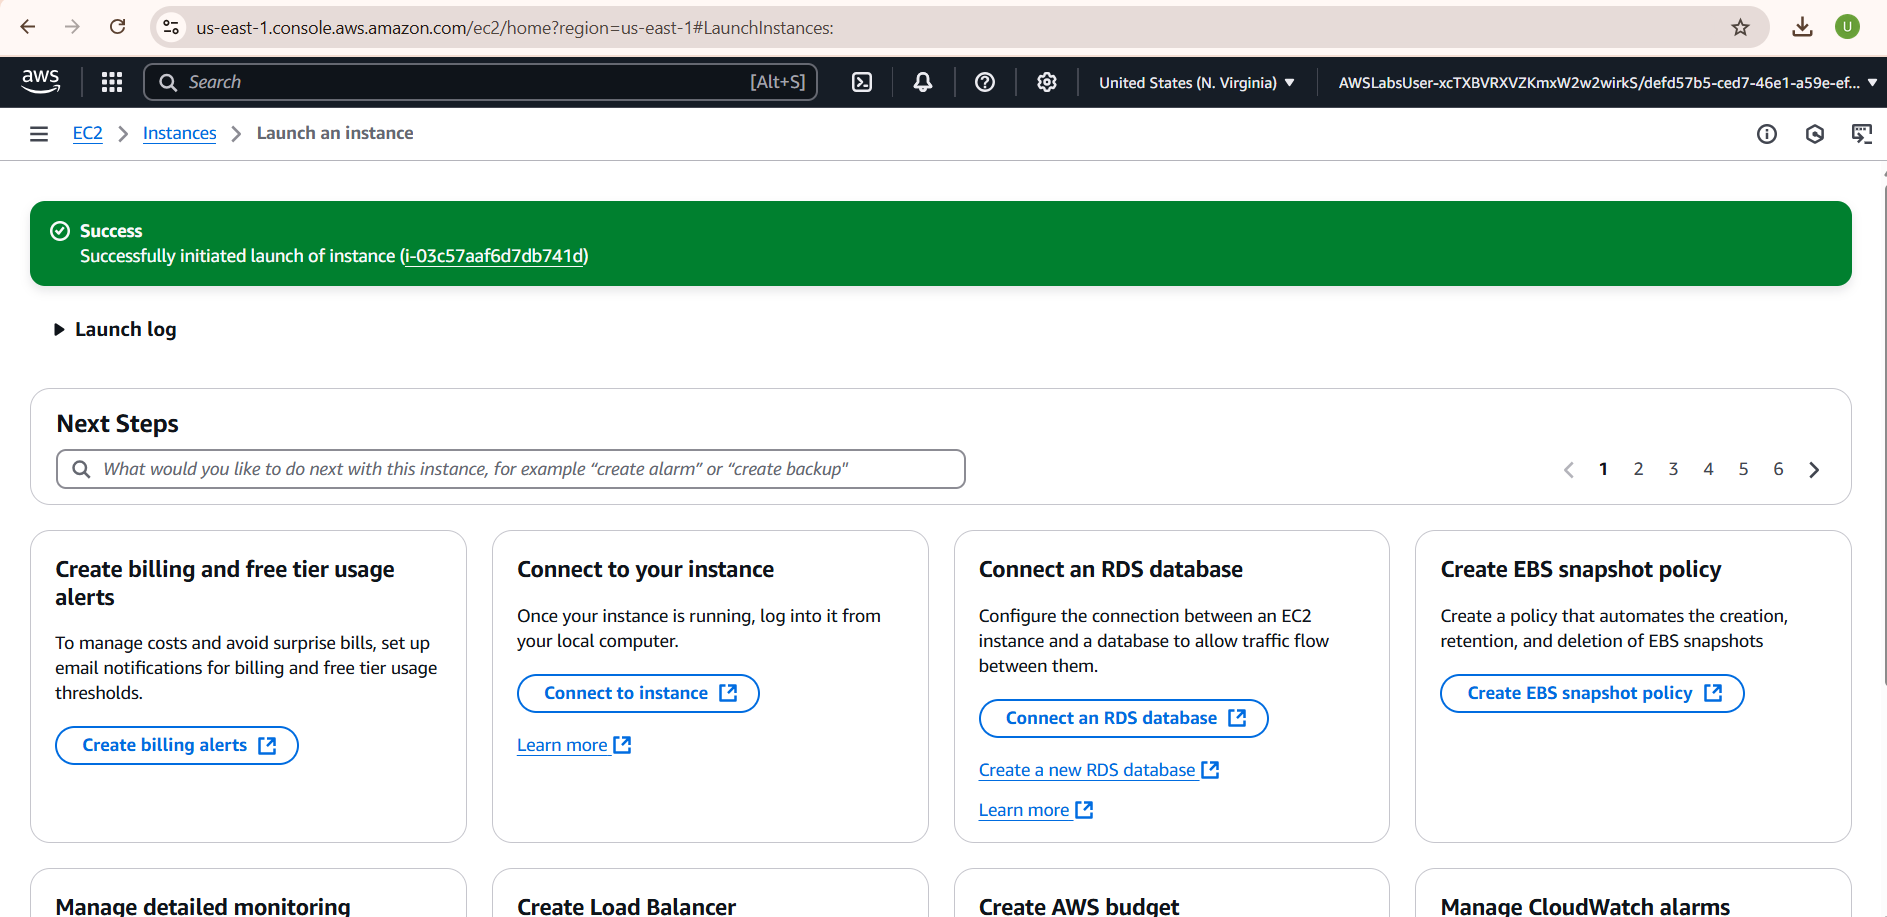This screenshot has width=1887, height=917.
Task: Click the search magnifier in Next Steps box
Action: 82,469
